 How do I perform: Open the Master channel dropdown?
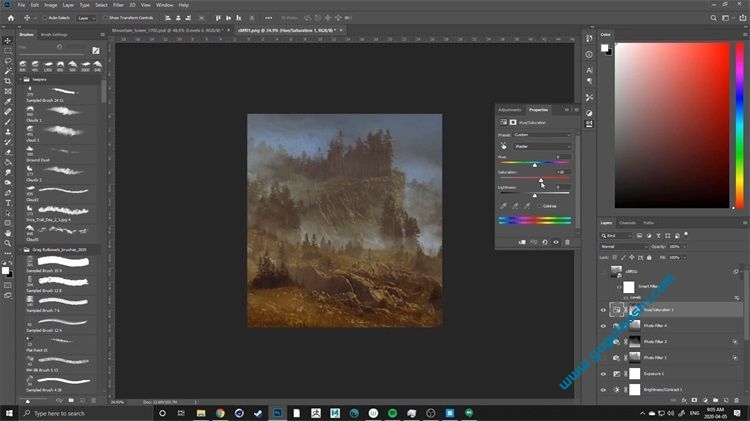click(542, 146)
